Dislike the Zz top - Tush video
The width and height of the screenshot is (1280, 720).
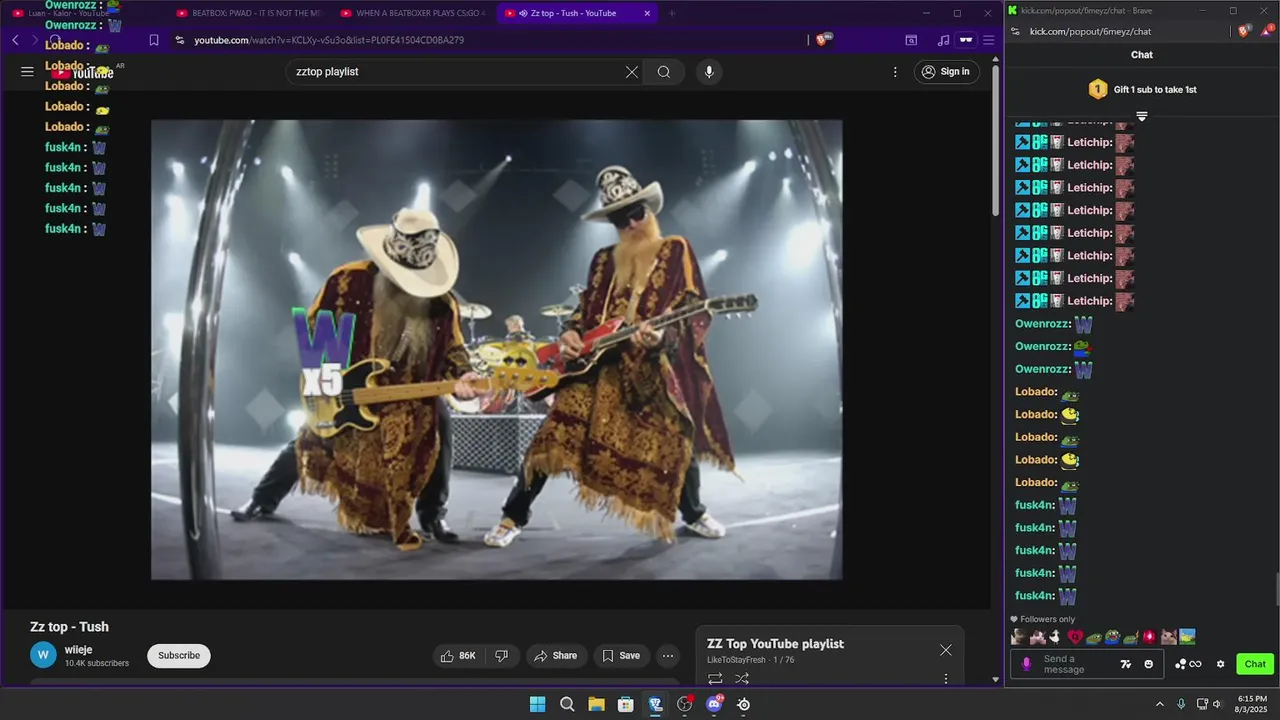pyautogui.click(x=502, y=656)
